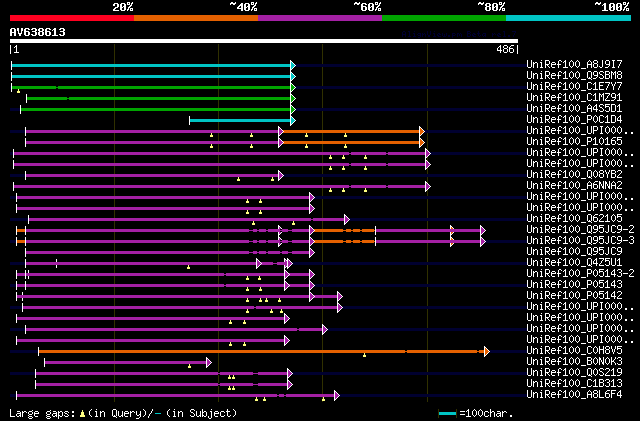Viewport: 640px width, 421px height.
Task: Select the short cyan P0C1D4 alignment bar
Action: [240, 120]
